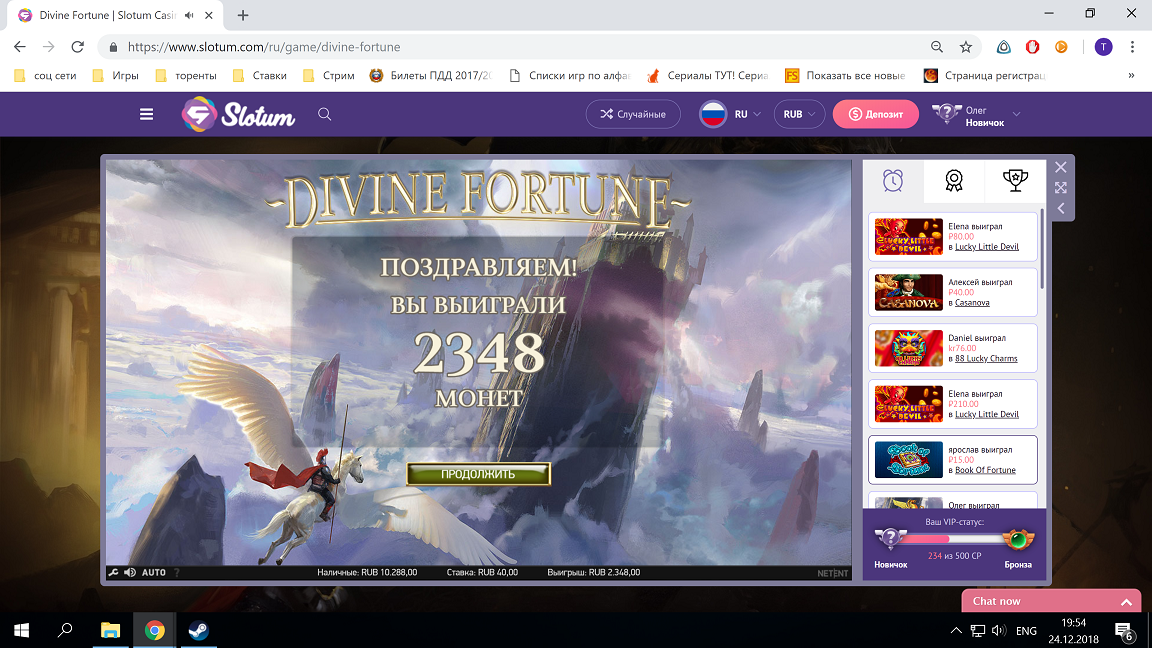
Task: Mute the Divine Fortune browser tab audio
Action: [190, 15]
